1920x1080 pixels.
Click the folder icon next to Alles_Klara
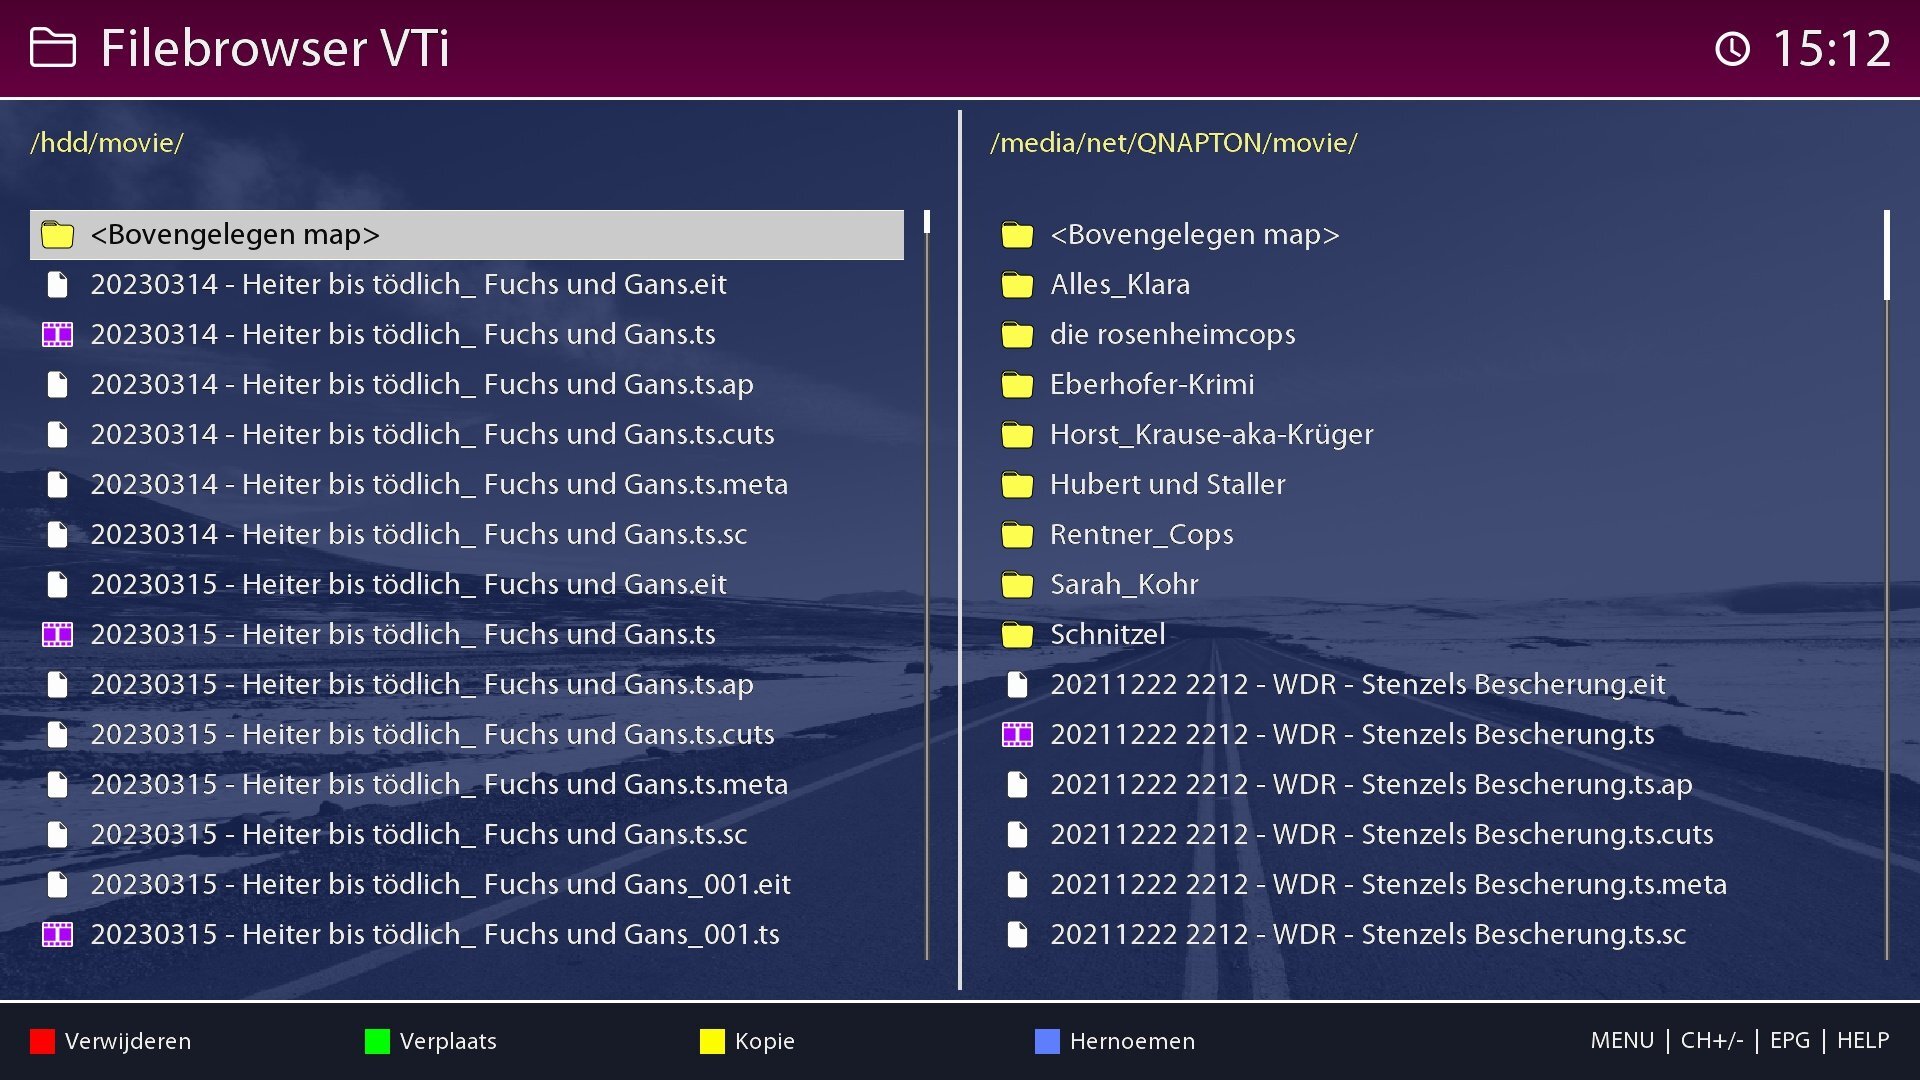1017,285
